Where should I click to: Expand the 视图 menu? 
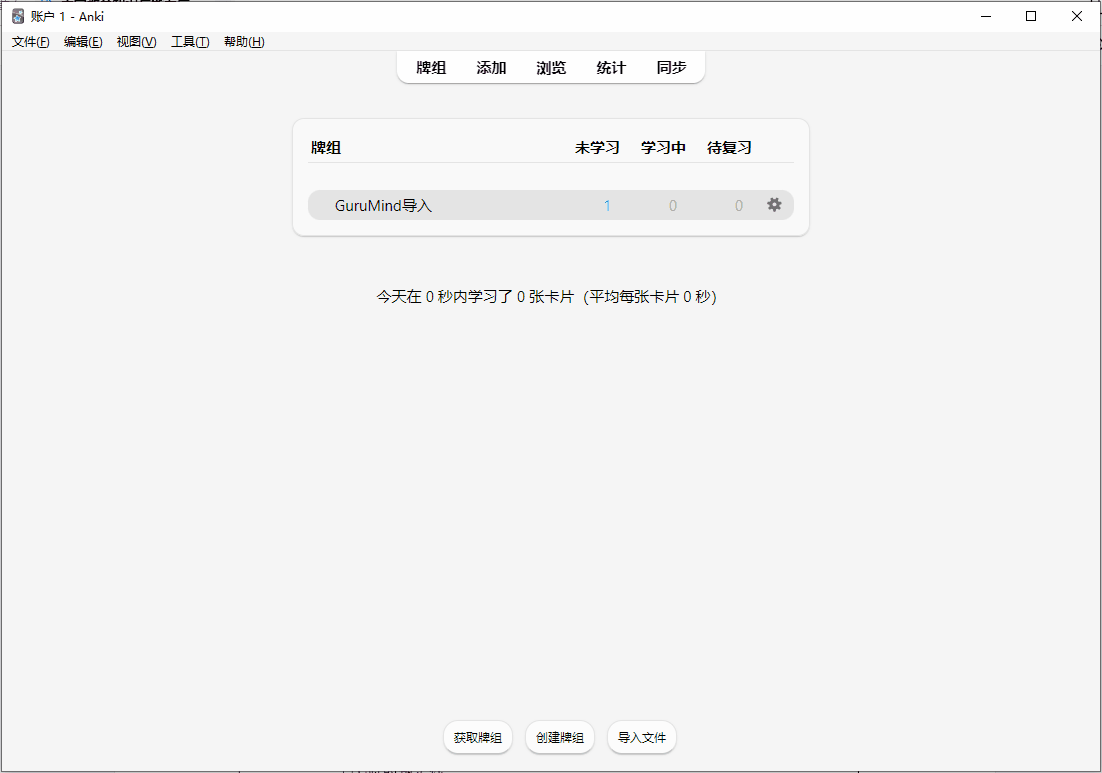coord(136,42)
